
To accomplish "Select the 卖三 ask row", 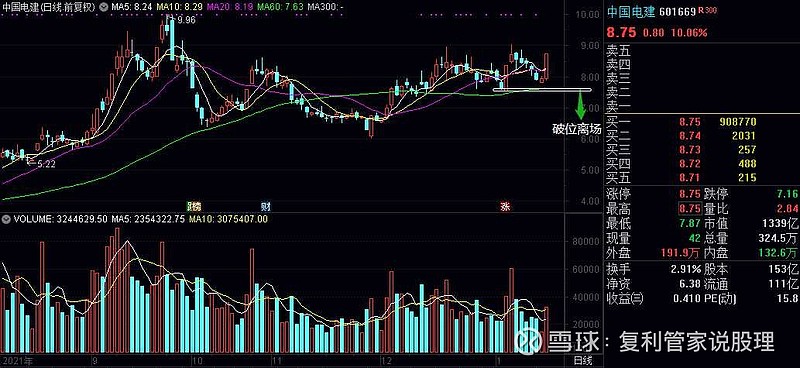I will pos(703,79).
